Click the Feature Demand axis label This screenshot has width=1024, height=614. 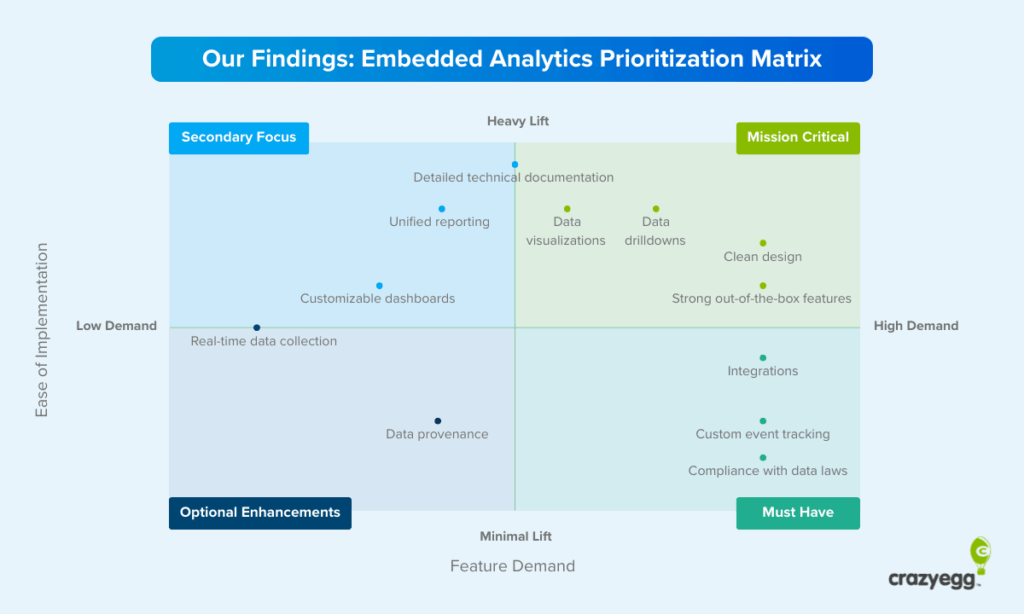point(512,567)
